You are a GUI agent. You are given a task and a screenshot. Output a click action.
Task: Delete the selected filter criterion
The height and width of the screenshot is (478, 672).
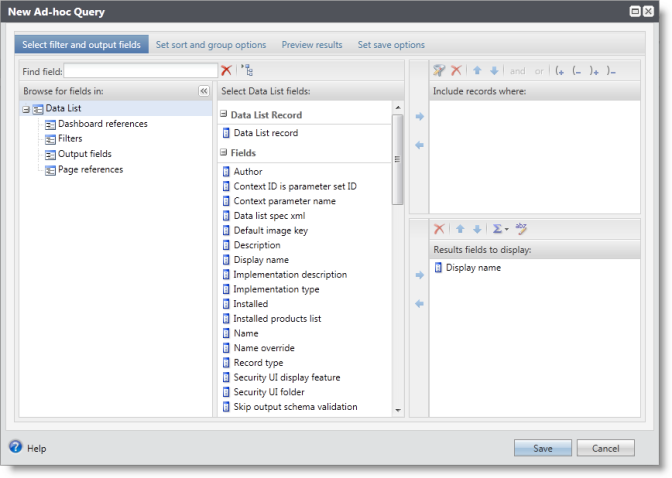(x=456, y=71)
